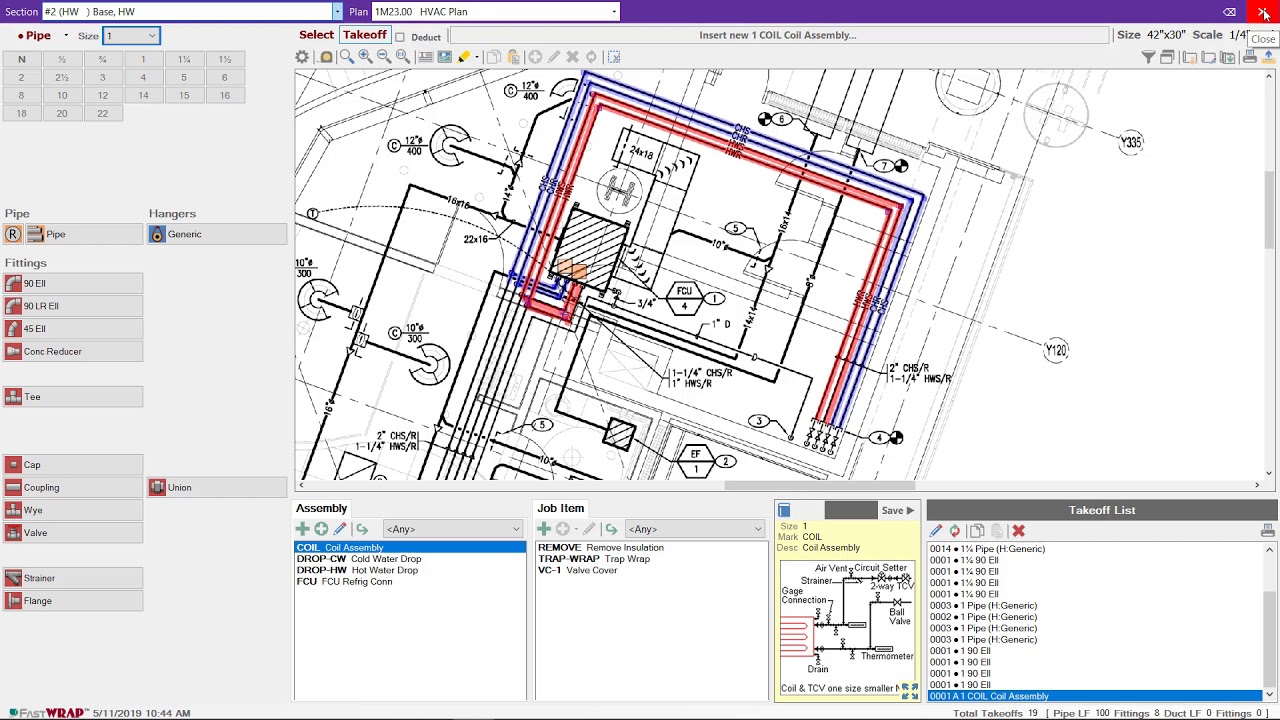1280x720 pixels.
Task: Open the pipe Size combo box
Action: [131, 36]
